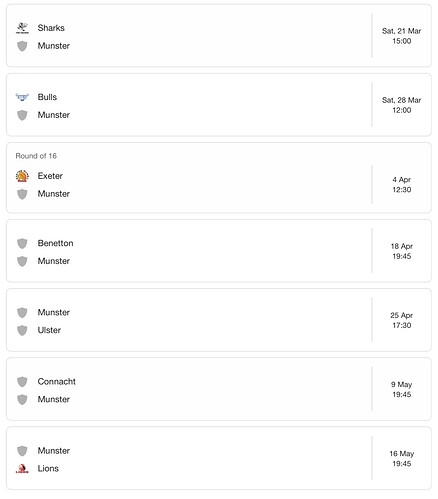Click the Ulster shield placeholder icon

pyautogui.click(x=22, y=330)
